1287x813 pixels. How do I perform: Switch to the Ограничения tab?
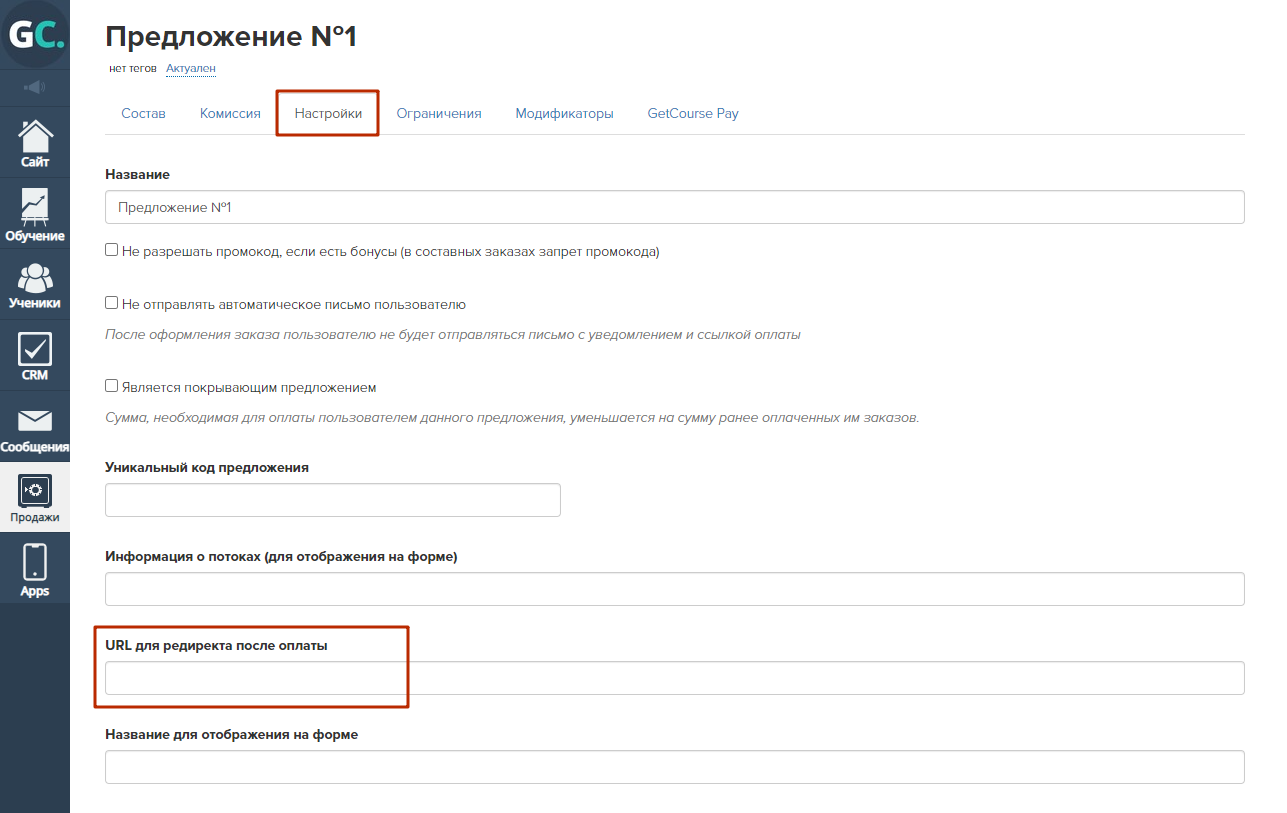coord(439,114)
